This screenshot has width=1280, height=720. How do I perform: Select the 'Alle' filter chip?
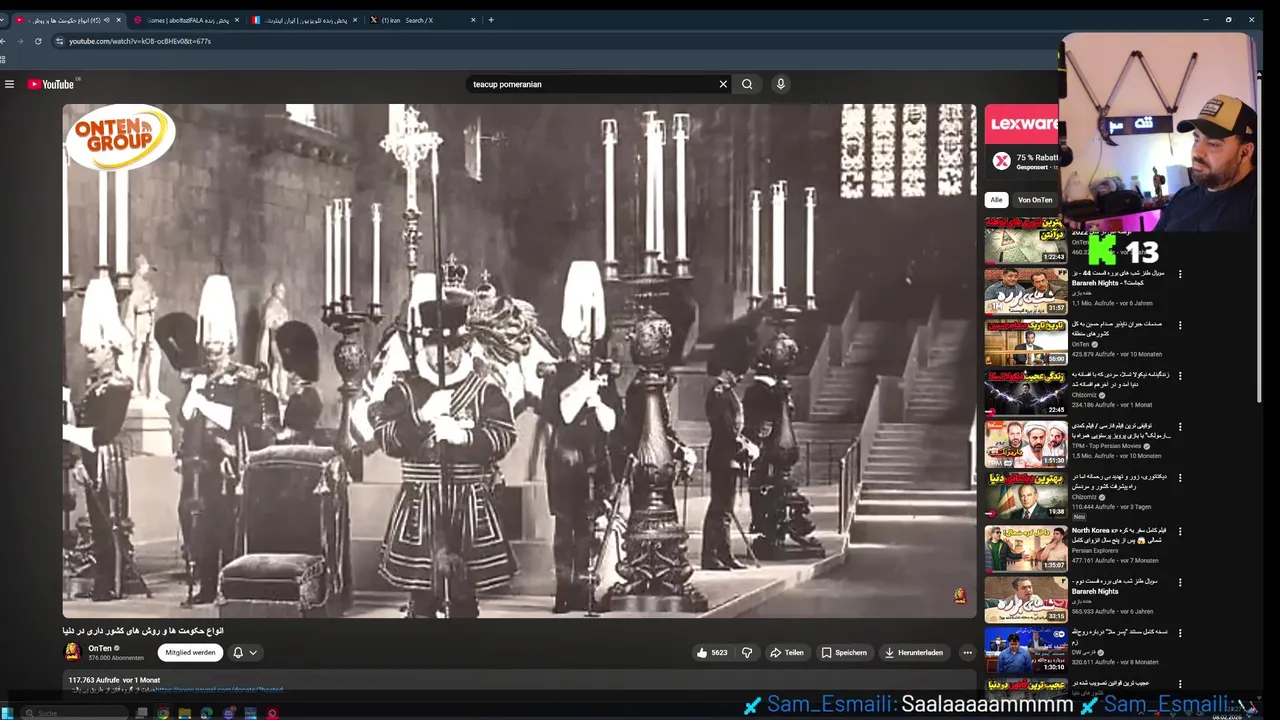coord(996,200)
